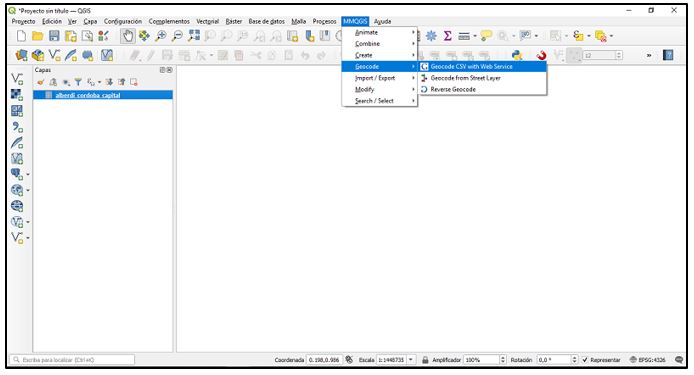Toggle the red magnet snapping icon
This screenshot has width=694, height=375.
pyautogui.click(x=541, y=55)
